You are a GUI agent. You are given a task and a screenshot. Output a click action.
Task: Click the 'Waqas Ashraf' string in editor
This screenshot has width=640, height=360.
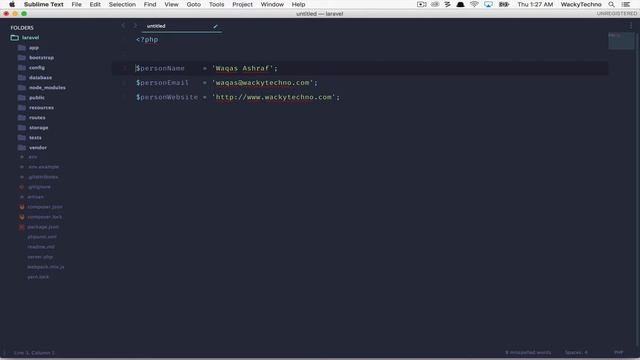pyautogui.click(x=242, y=68)
